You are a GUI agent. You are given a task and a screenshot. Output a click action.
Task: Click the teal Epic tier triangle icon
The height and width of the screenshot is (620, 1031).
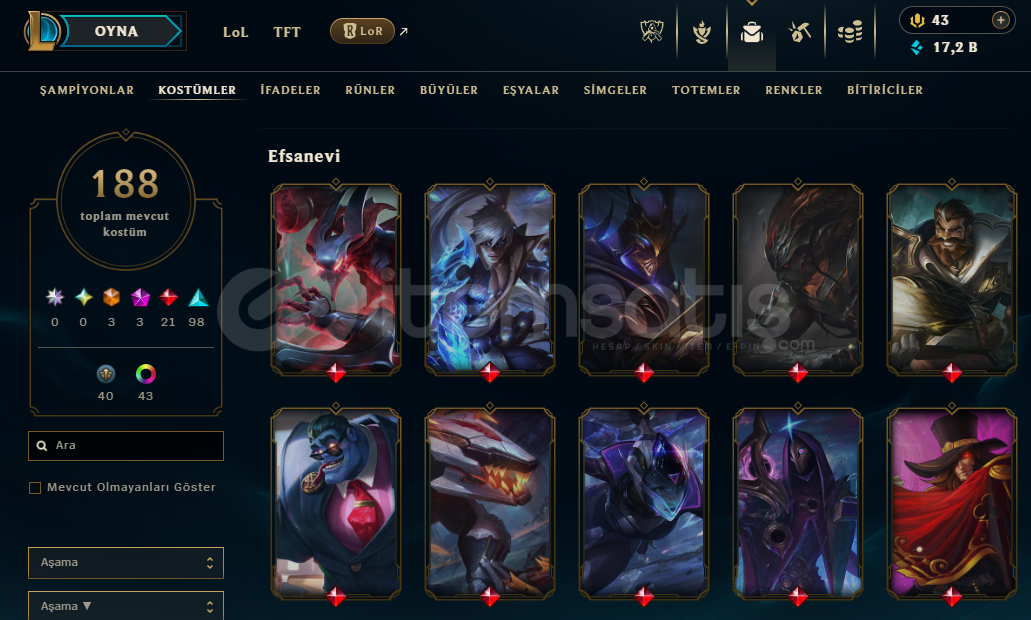(198, 298)
